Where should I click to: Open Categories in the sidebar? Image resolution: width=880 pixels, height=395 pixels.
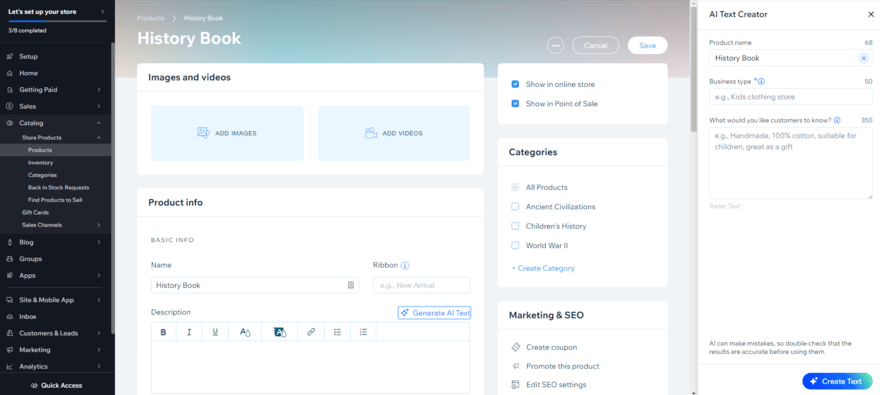click(42, 175)
